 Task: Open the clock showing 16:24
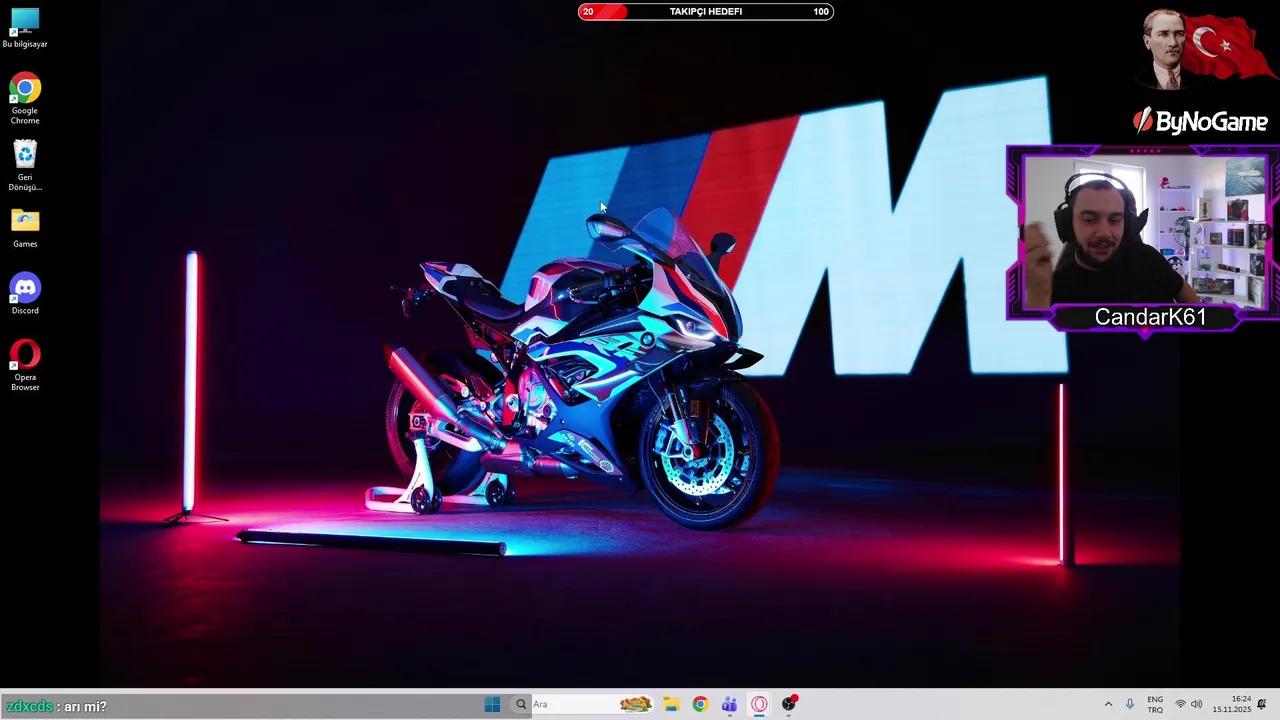1232,704
